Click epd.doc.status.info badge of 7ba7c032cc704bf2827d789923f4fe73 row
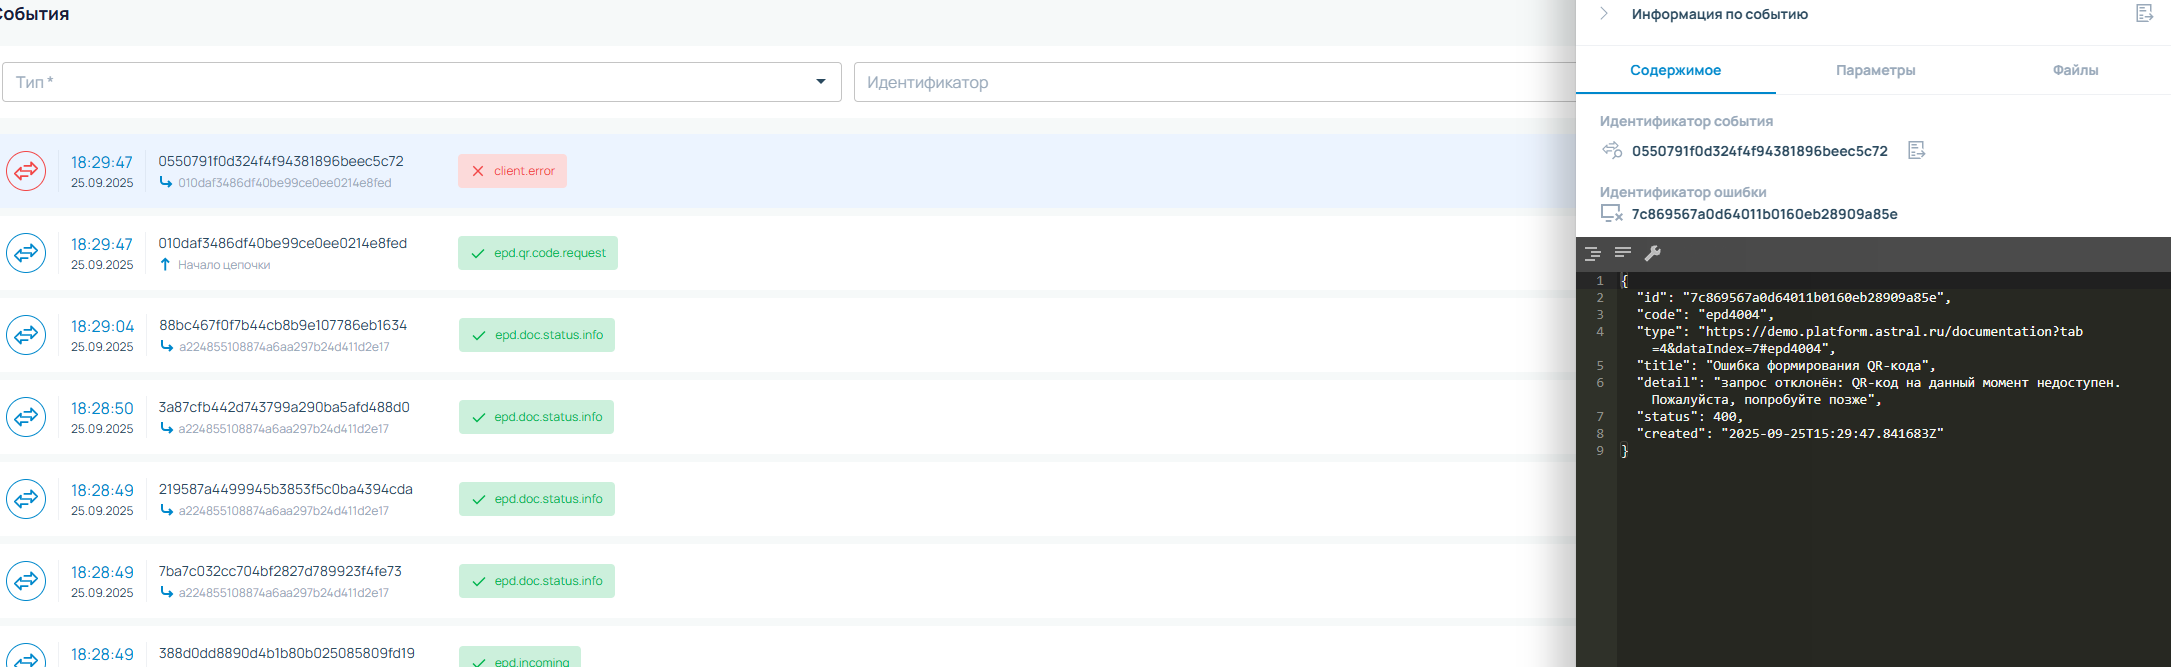Screen dimensions: 2171x667 [x=537, y=581]
